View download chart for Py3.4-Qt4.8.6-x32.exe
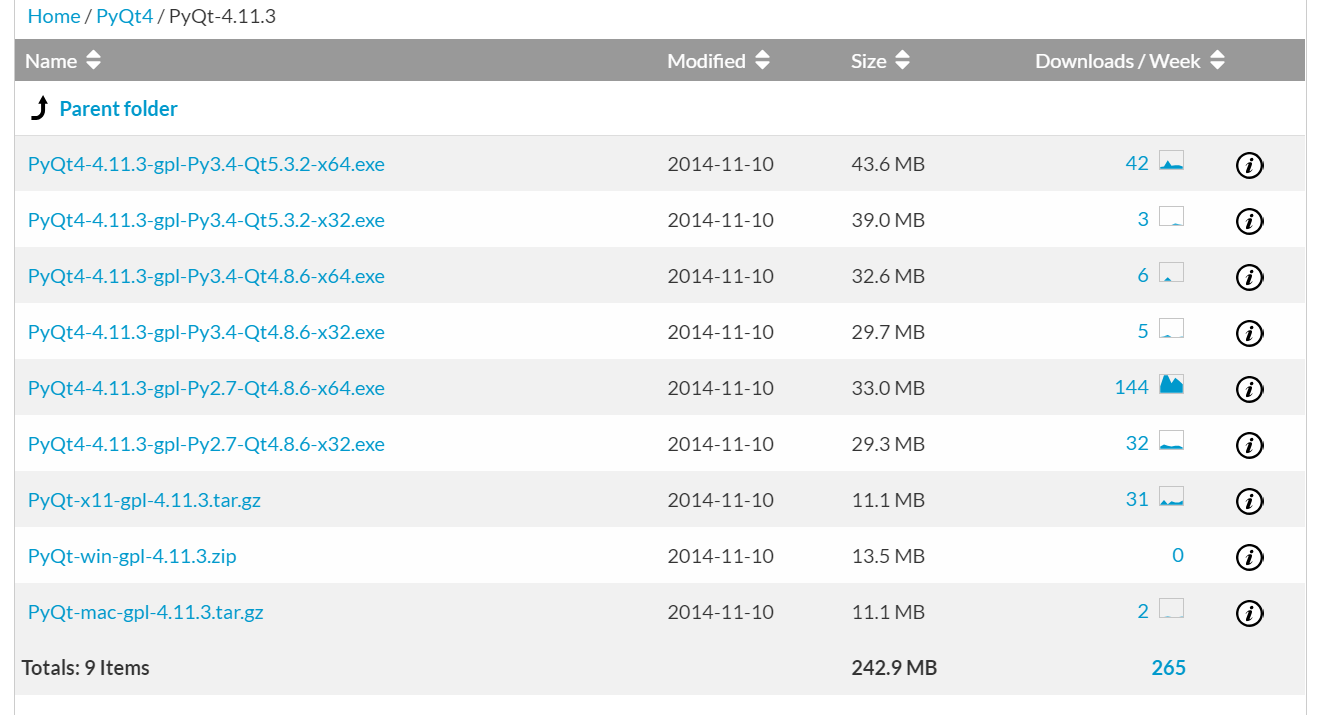This screenshot has width=1322, height=715. pos(1171,329)
